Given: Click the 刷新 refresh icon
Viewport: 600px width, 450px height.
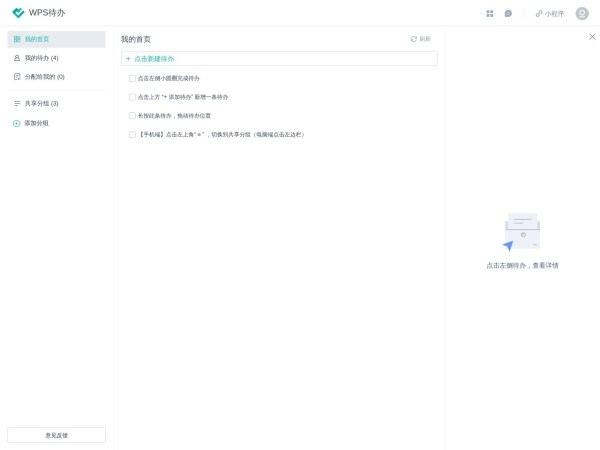Looking at the screenshot, I should 414,39.
